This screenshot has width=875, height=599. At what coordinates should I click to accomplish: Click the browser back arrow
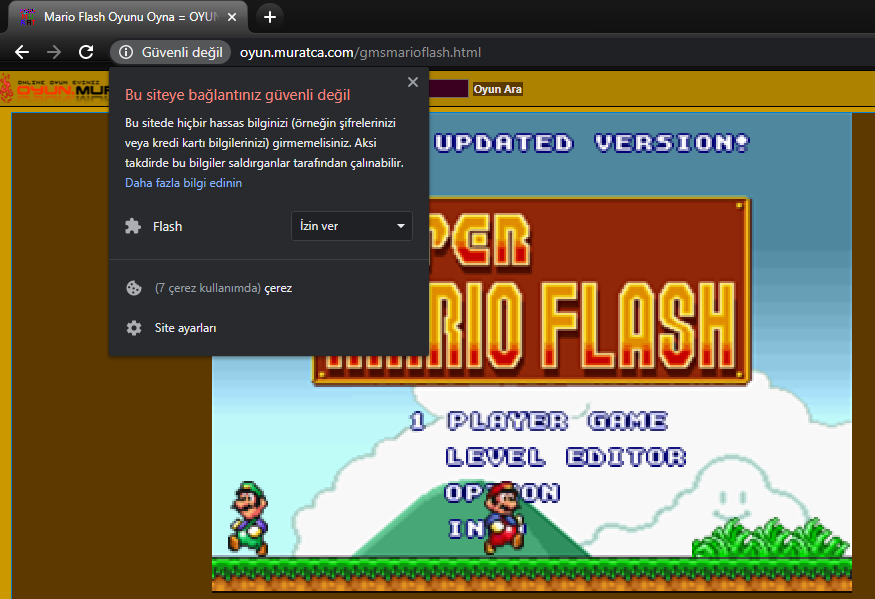[x=22, y=52]
